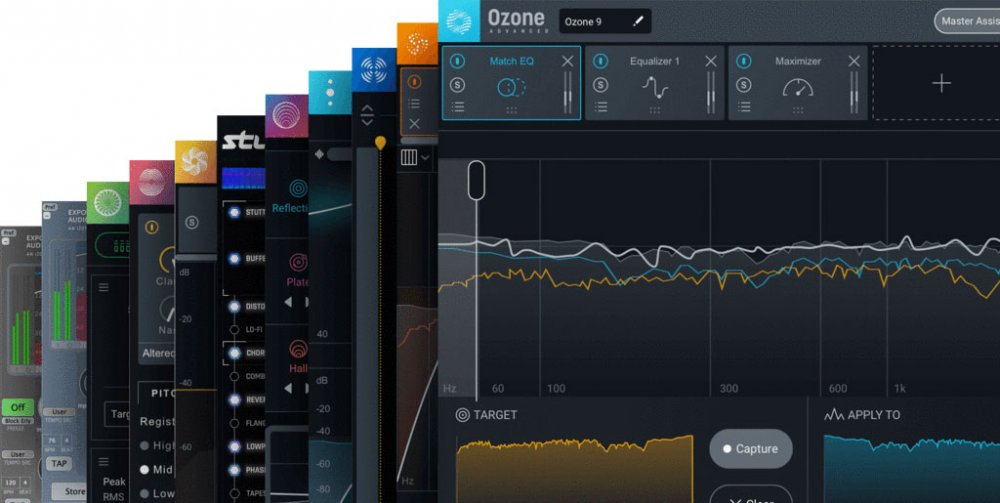
Task: Click the Ozone 9 preset name field
Action: point(605,22)
